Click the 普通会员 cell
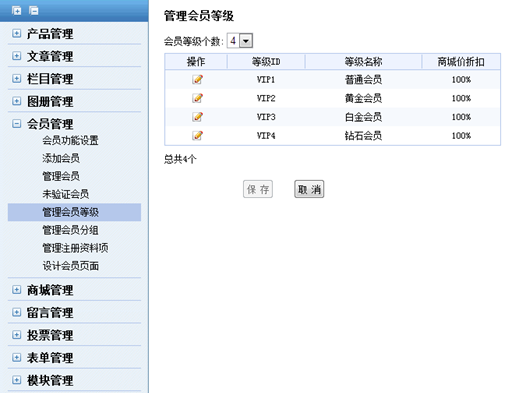Image resolution: width=522 pixels, height=393 pixels. (363, 80)
